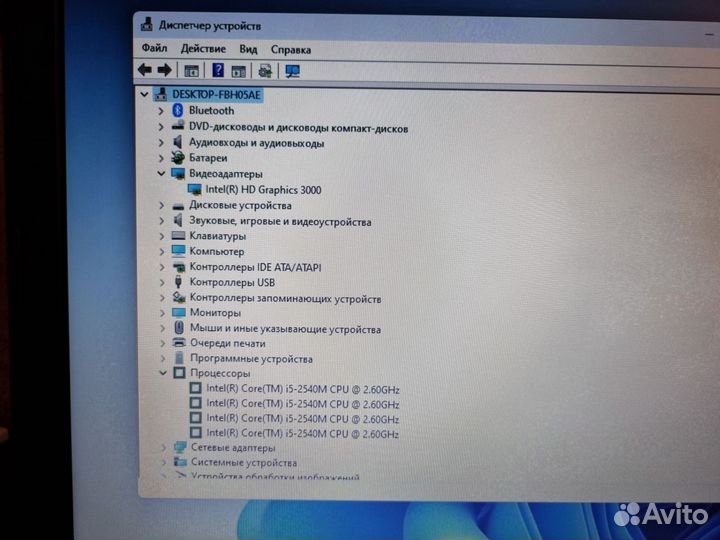Open the Help question mark toolbar icon

pyautogui.click(x=218, y=70)
